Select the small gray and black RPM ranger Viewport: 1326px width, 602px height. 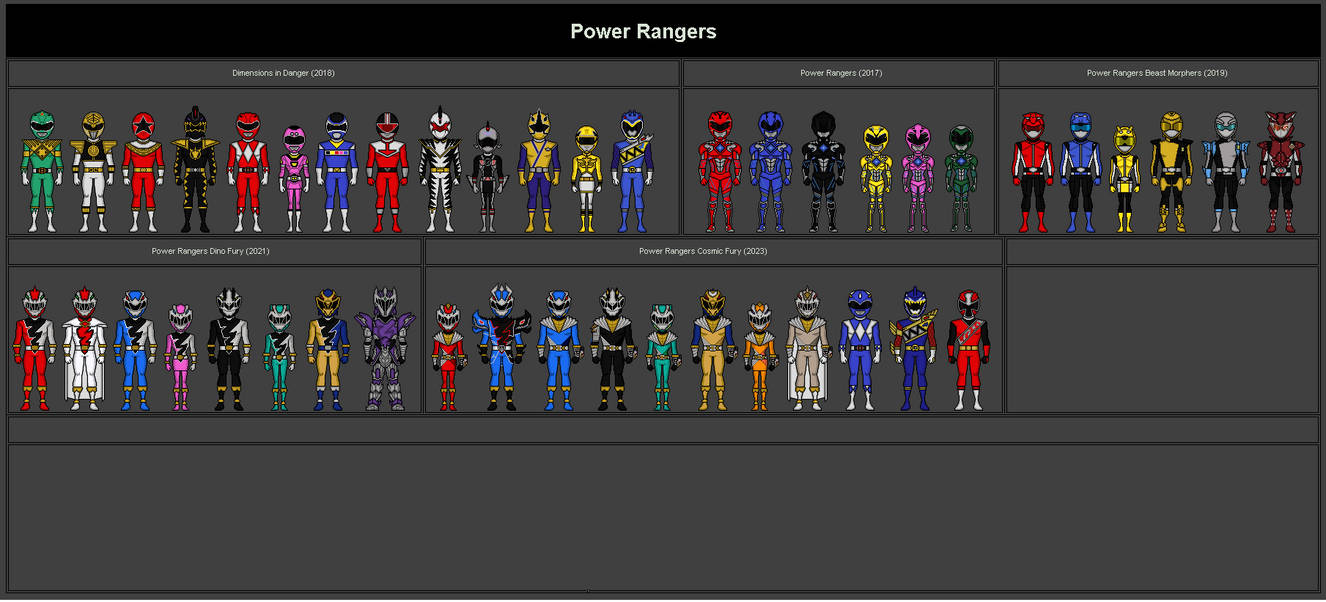coord(487,177)
